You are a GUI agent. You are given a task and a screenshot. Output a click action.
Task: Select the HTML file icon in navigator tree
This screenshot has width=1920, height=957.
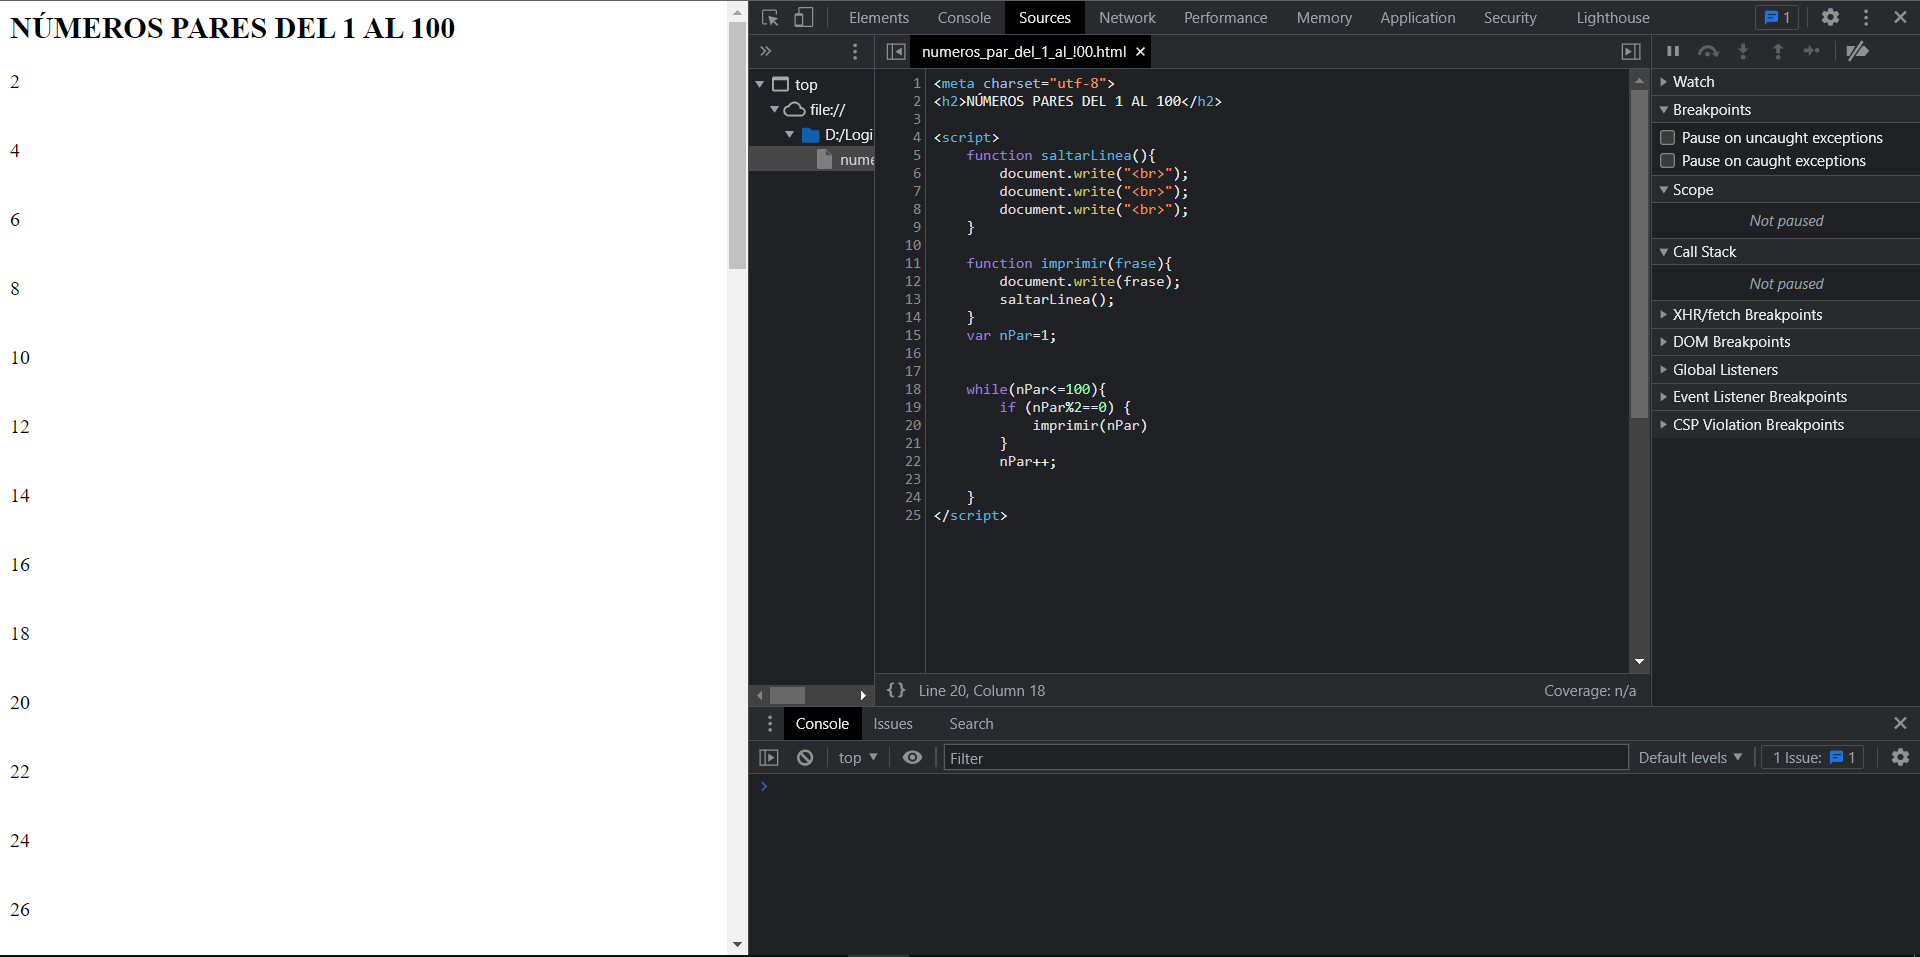tap(824, 159)
